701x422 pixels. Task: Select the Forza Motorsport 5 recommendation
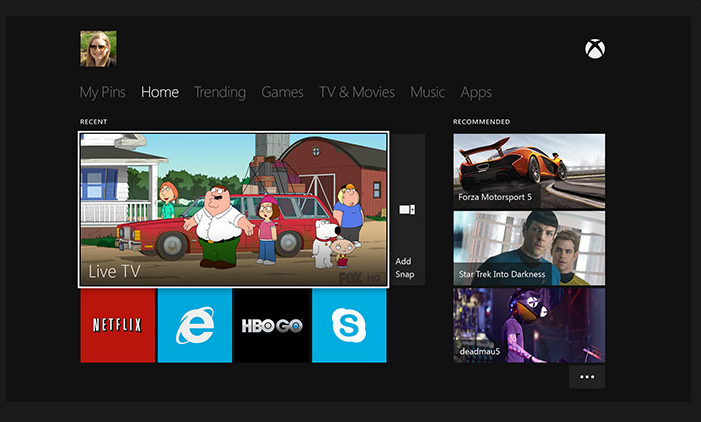pyautogui.click(x=529, y=171)
